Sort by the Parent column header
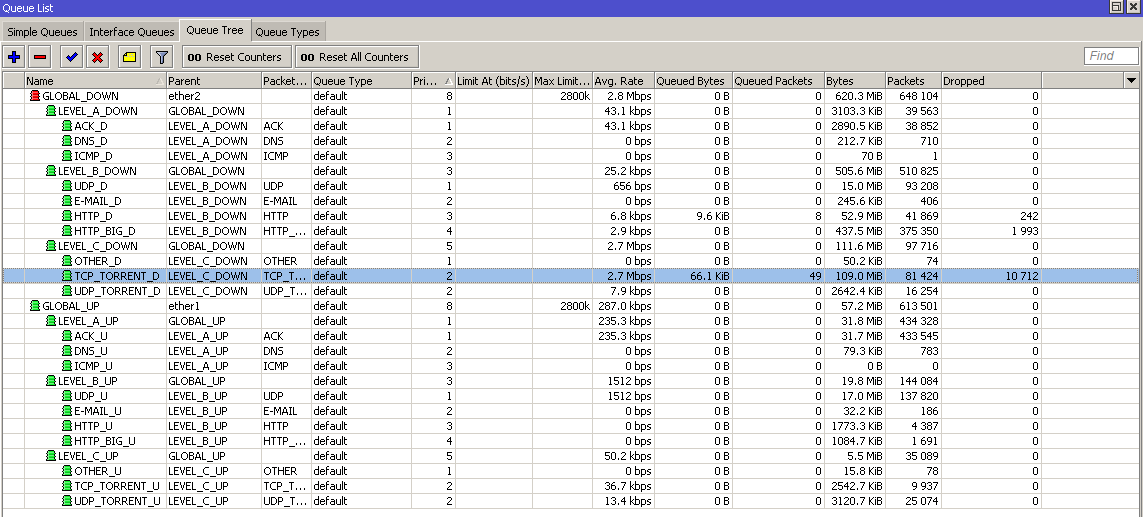 pos(214,81)
